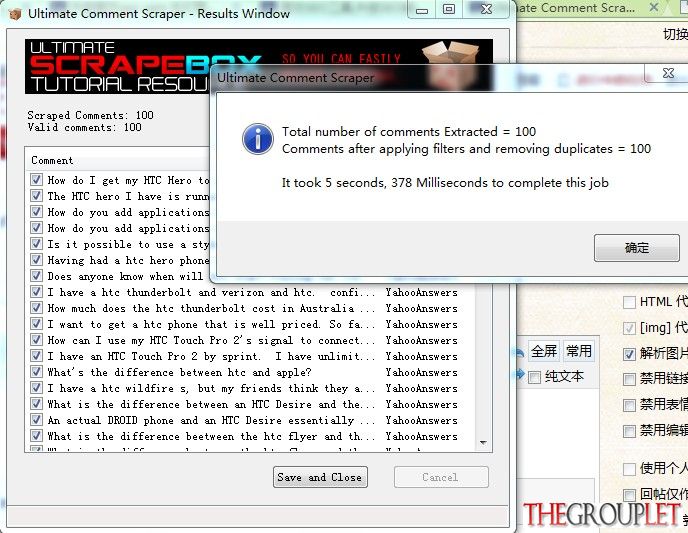Click YahooAnswers source in the DROID phone row
The width and height of the screenshot is (688, 533).
tap(421, 420)
